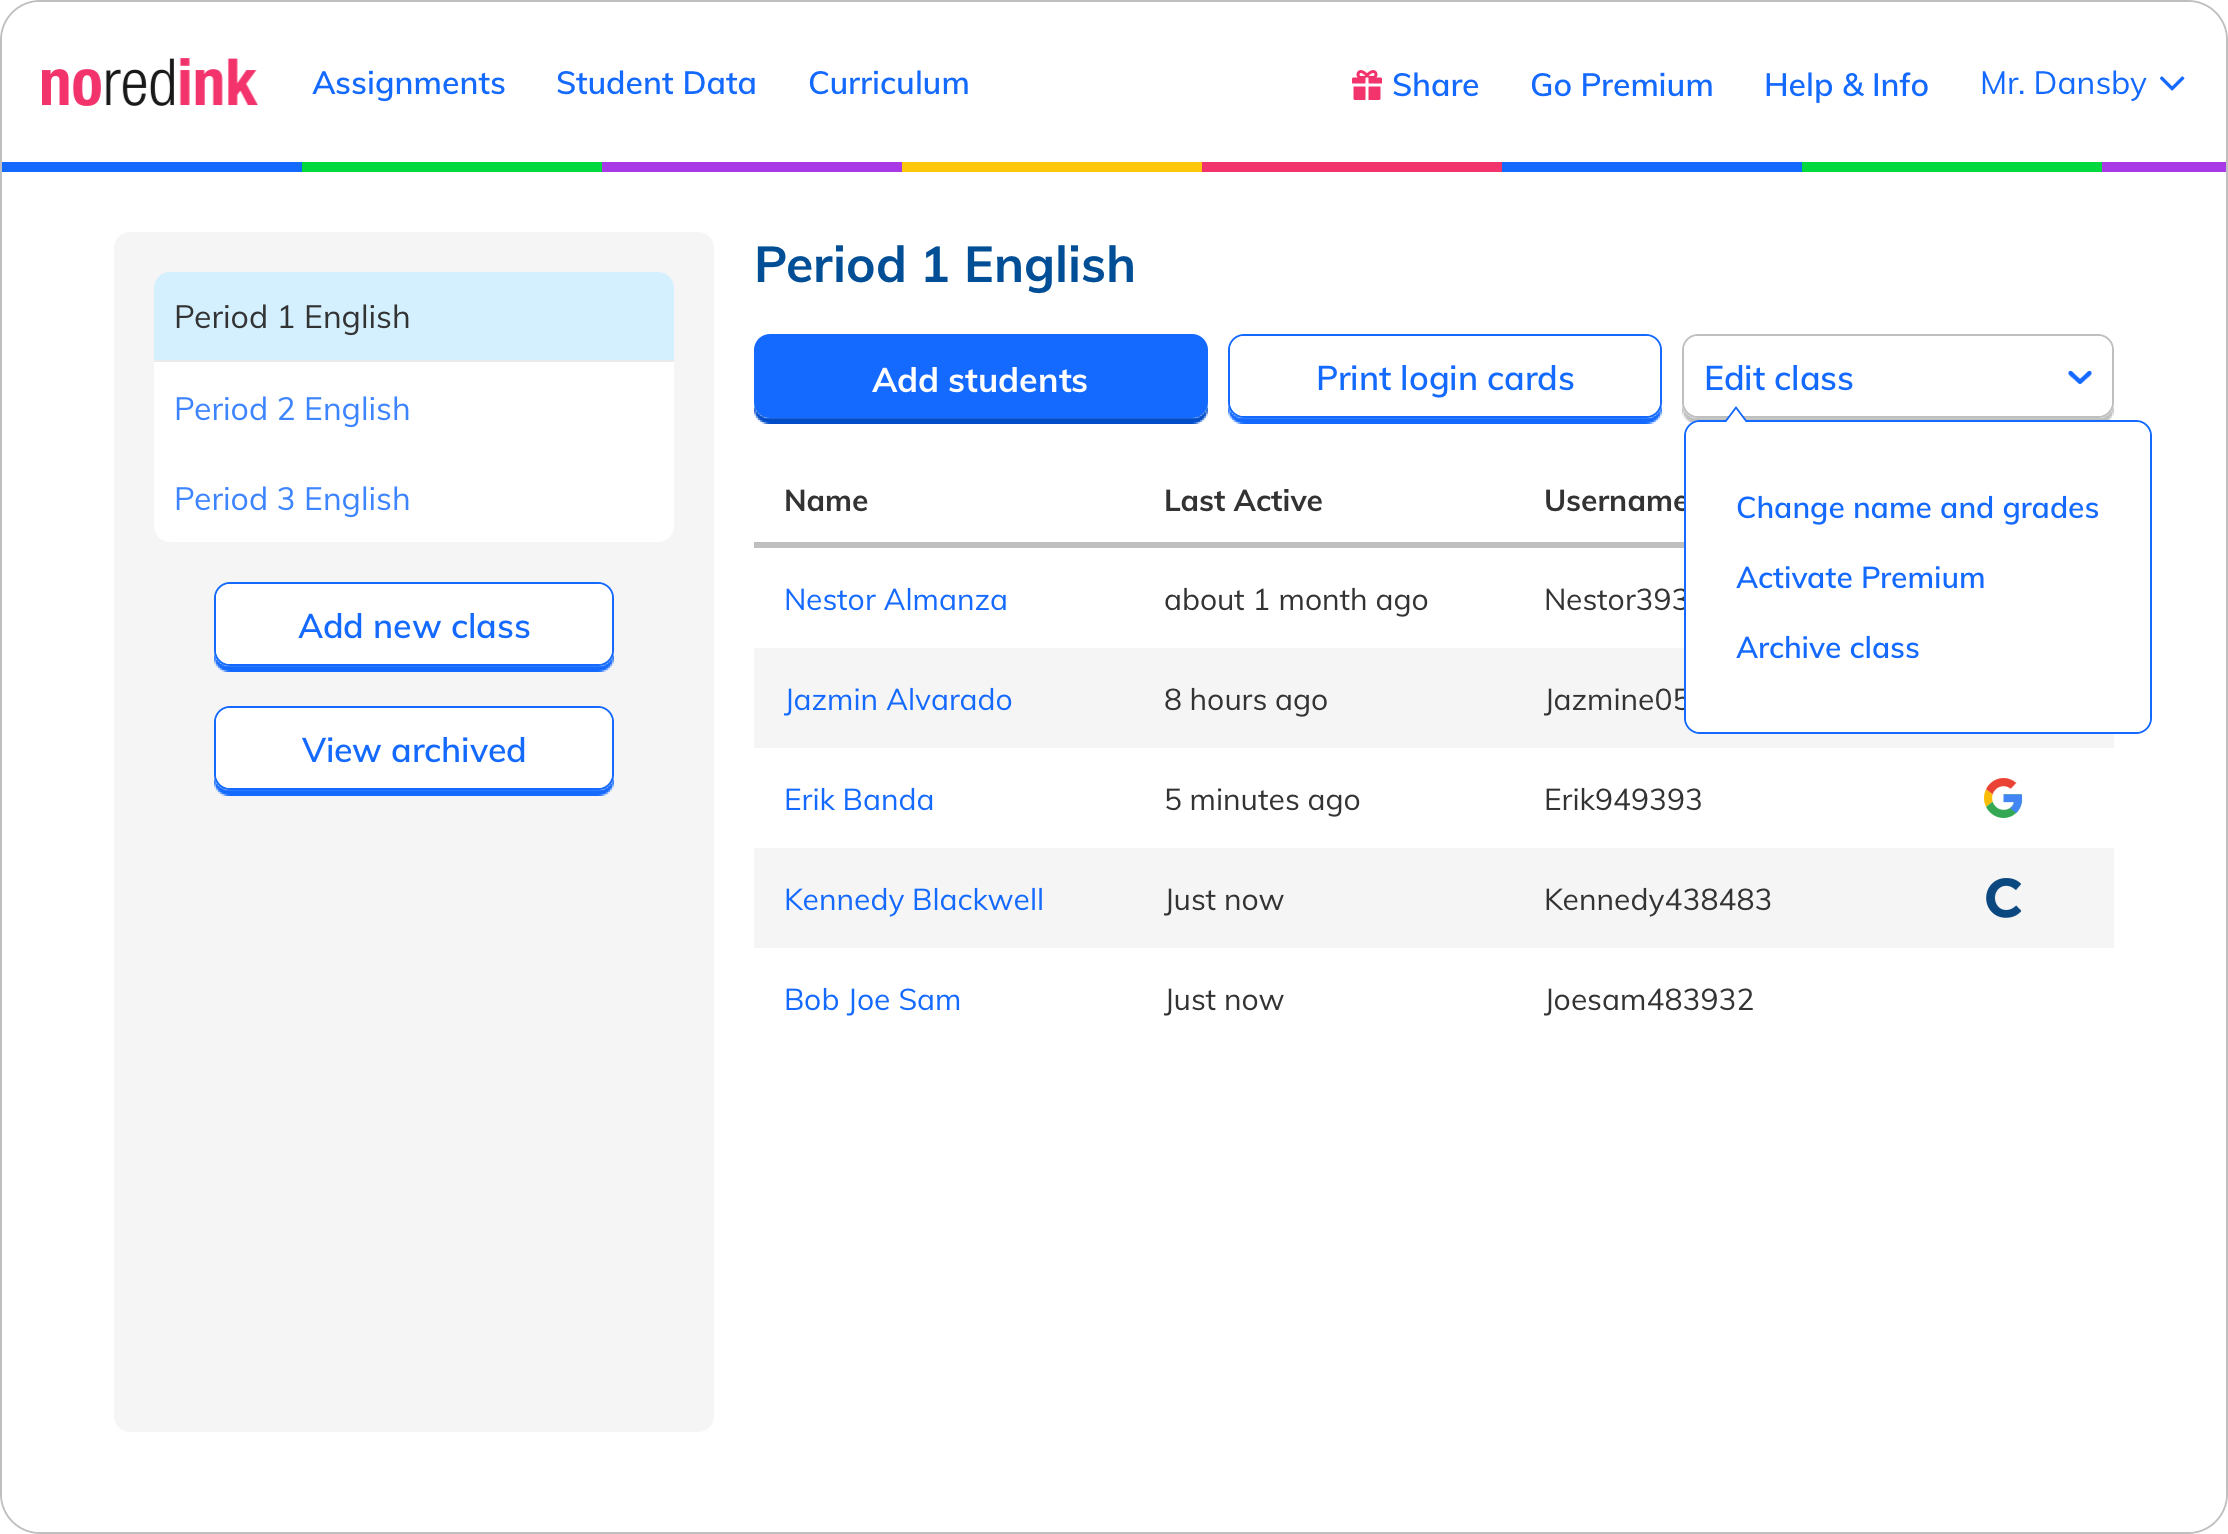Image resolution: width=2228 pixels, height=1534 pixels.
Task: Open the Mr. Dansby account dropdown chevron
Action: 2172,84
